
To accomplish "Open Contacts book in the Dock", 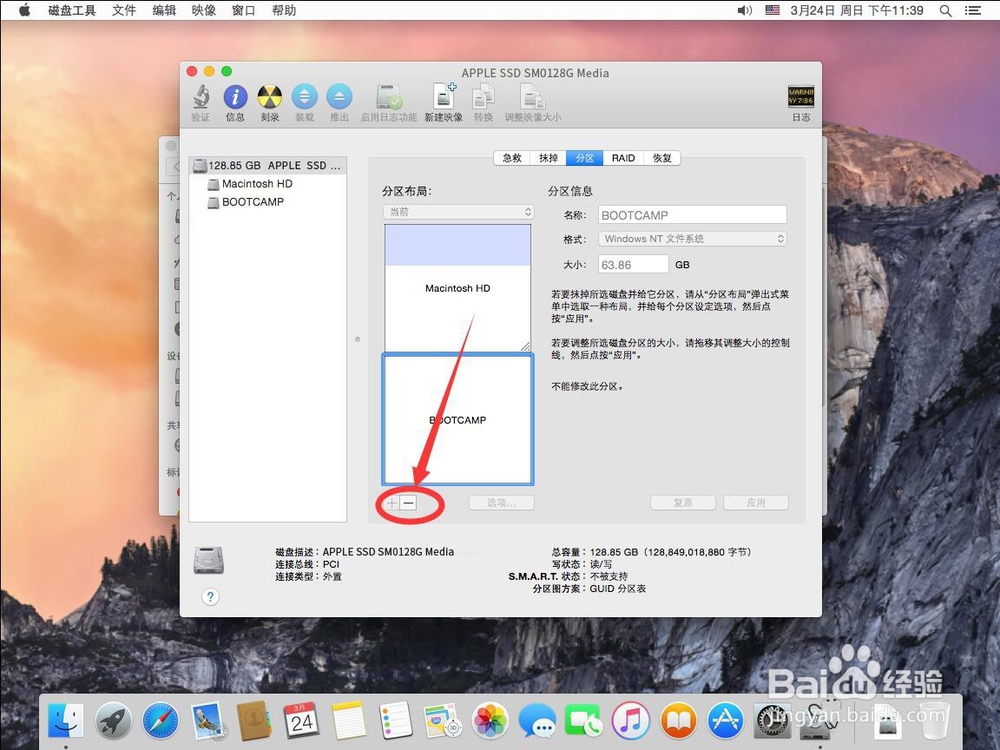I will [254, 721].
